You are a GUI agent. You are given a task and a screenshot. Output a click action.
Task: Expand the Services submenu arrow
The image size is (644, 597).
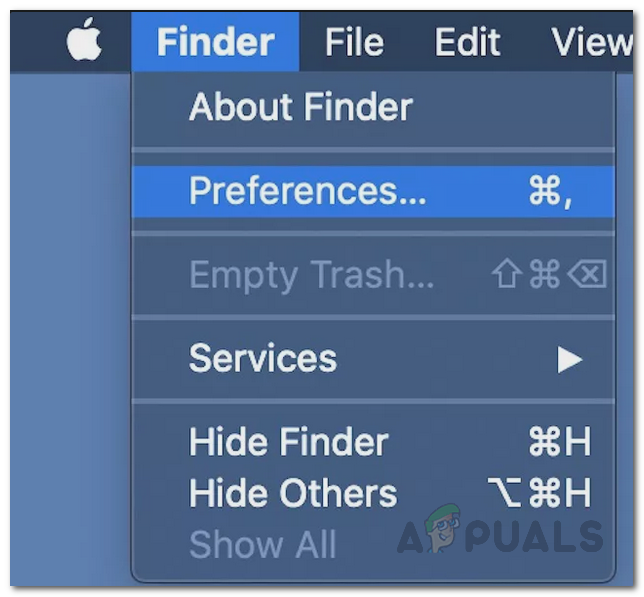point(570,359)
